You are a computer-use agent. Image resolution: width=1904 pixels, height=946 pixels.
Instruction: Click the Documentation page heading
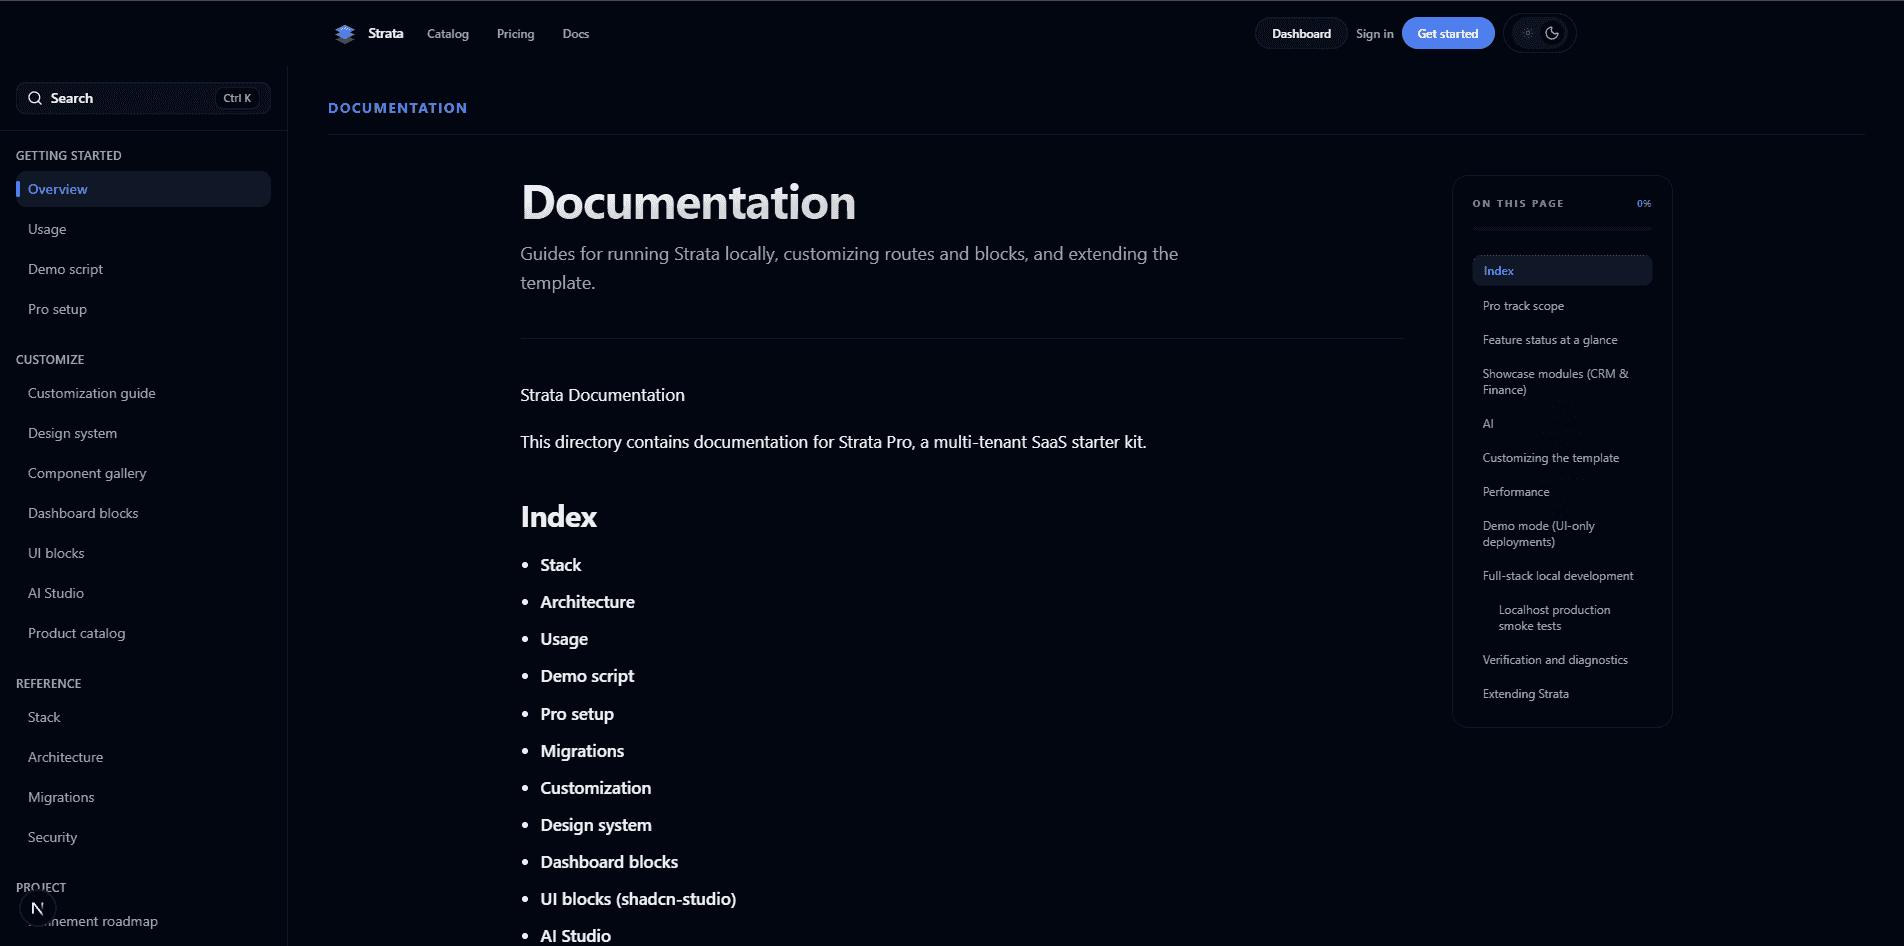688,202
